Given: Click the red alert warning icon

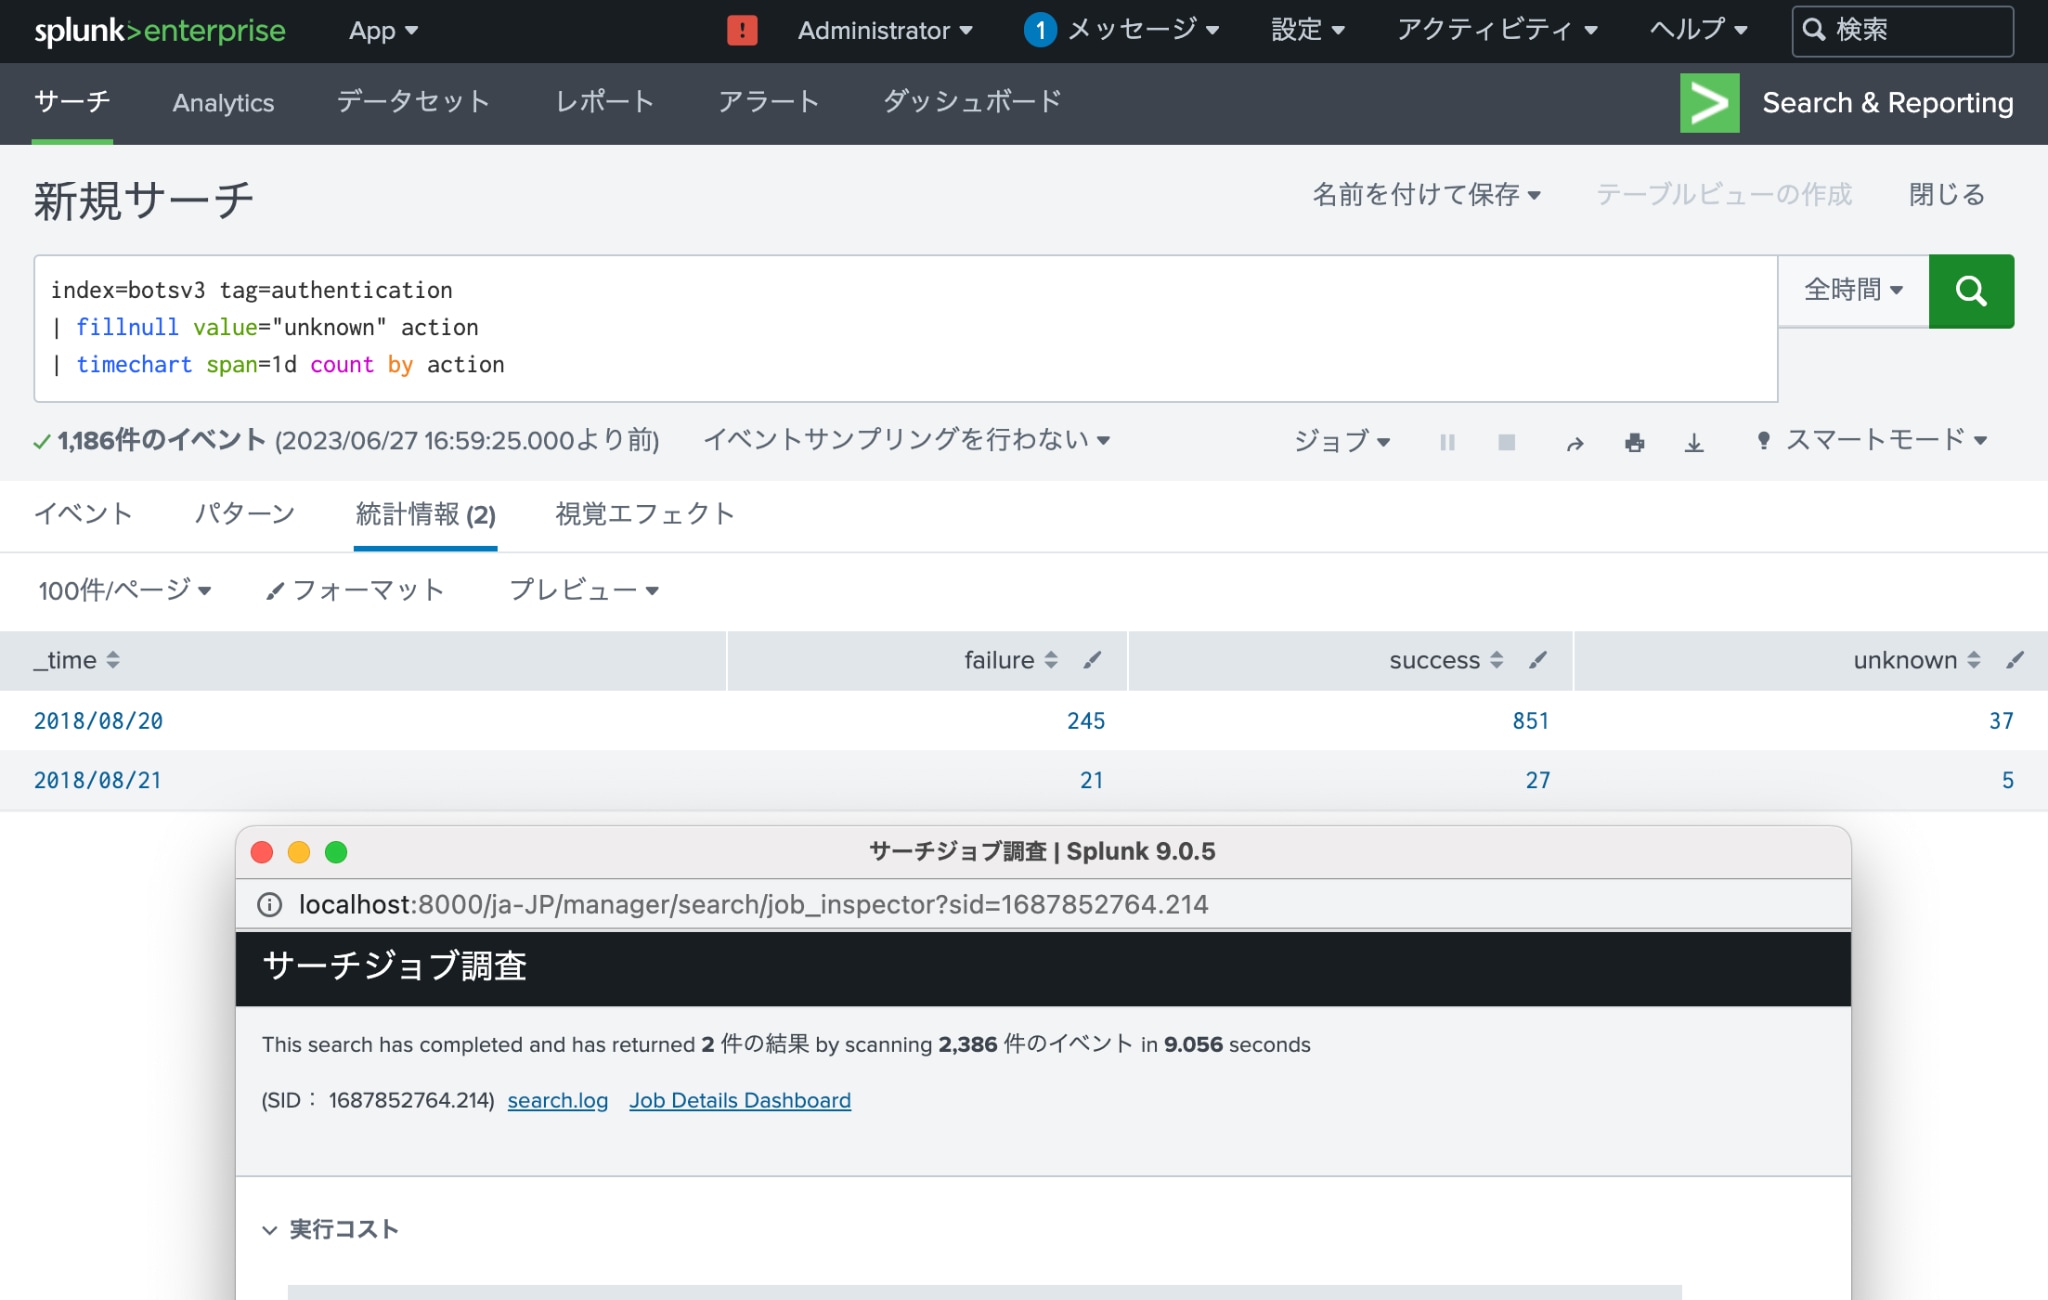Looking at the screenshot, I should click(742, 30).
